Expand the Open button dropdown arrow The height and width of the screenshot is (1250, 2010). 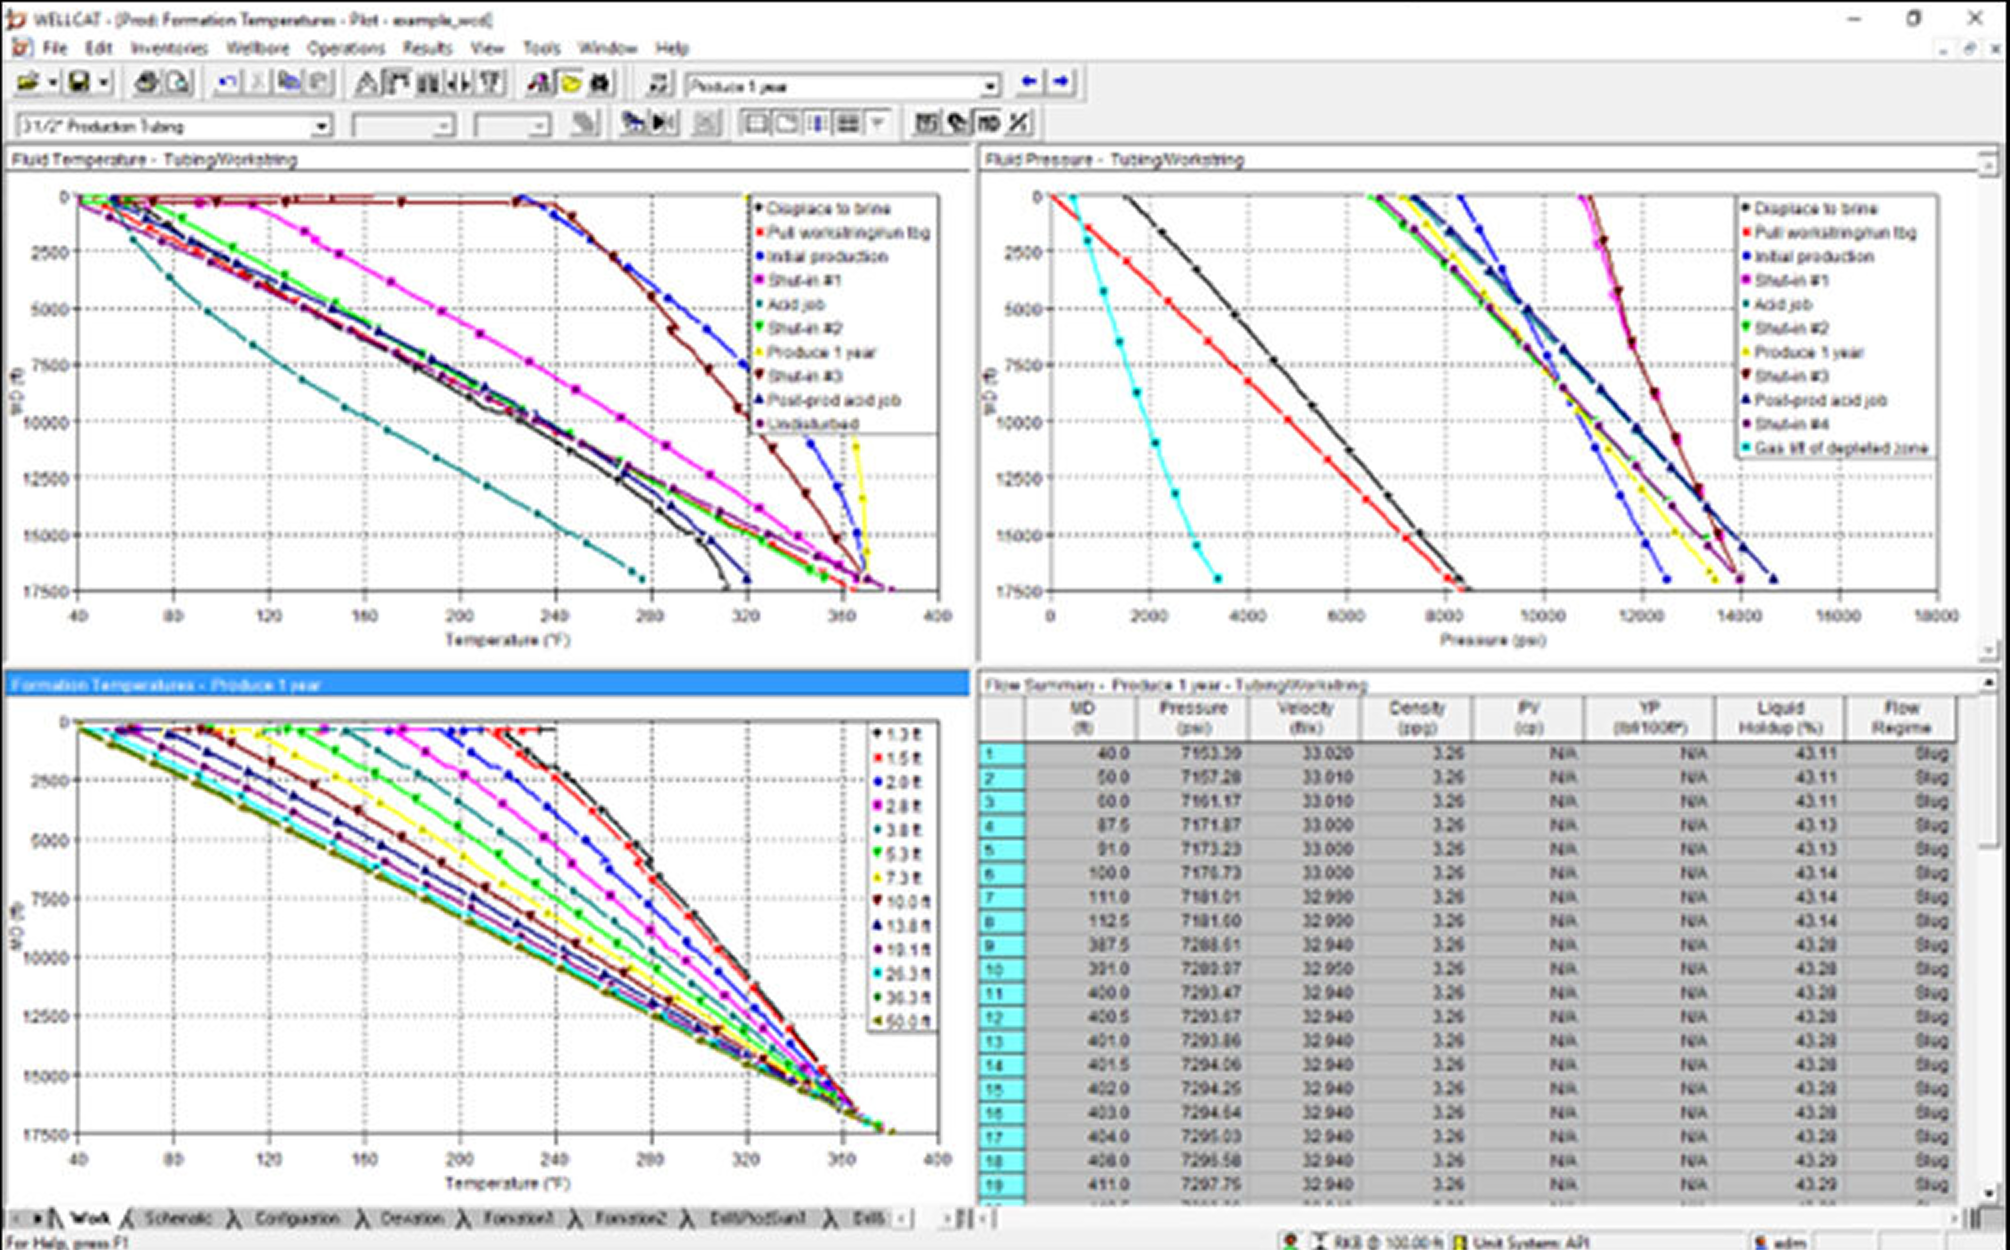coord(52,83)
